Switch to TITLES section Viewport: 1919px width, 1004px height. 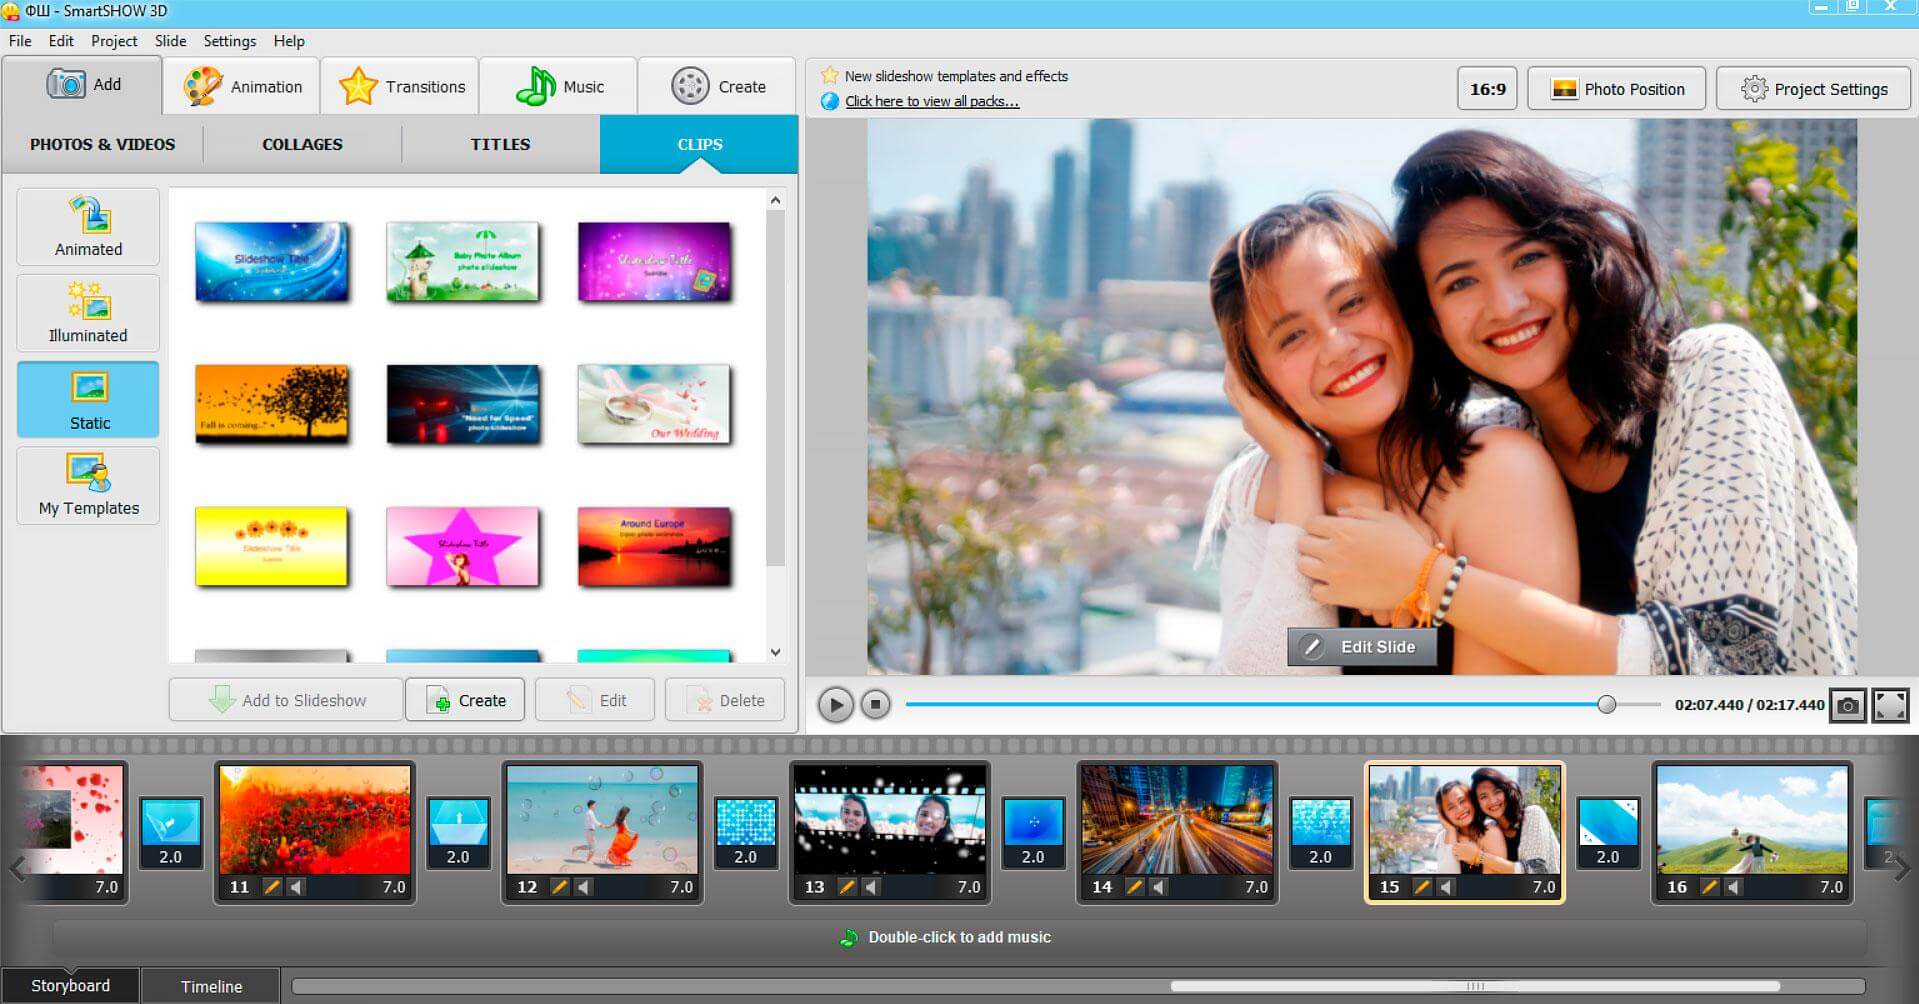(x=500, y=144)
